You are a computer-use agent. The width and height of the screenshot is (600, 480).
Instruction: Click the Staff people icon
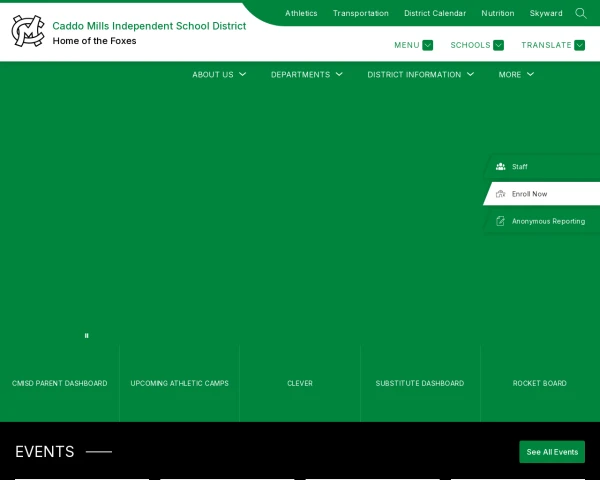(x=500, y=166)
